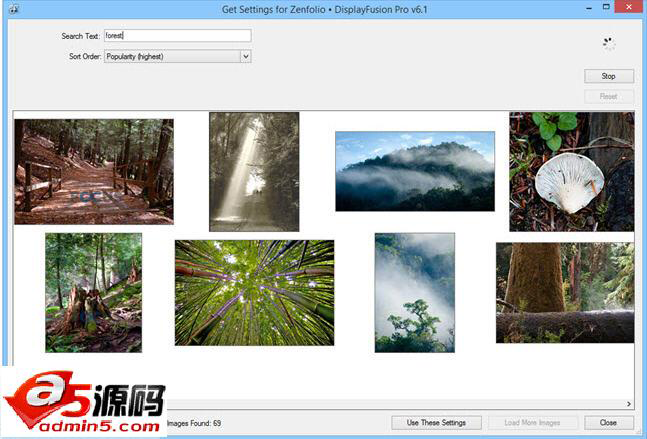Click the Use These Settings button
This screenshot has height=439, width=647.
pyautogui.click(x=436, y=422)
